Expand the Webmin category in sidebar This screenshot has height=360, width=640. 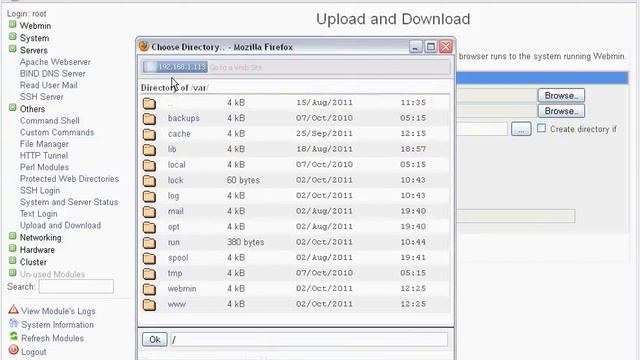click(x=13, y=24)
